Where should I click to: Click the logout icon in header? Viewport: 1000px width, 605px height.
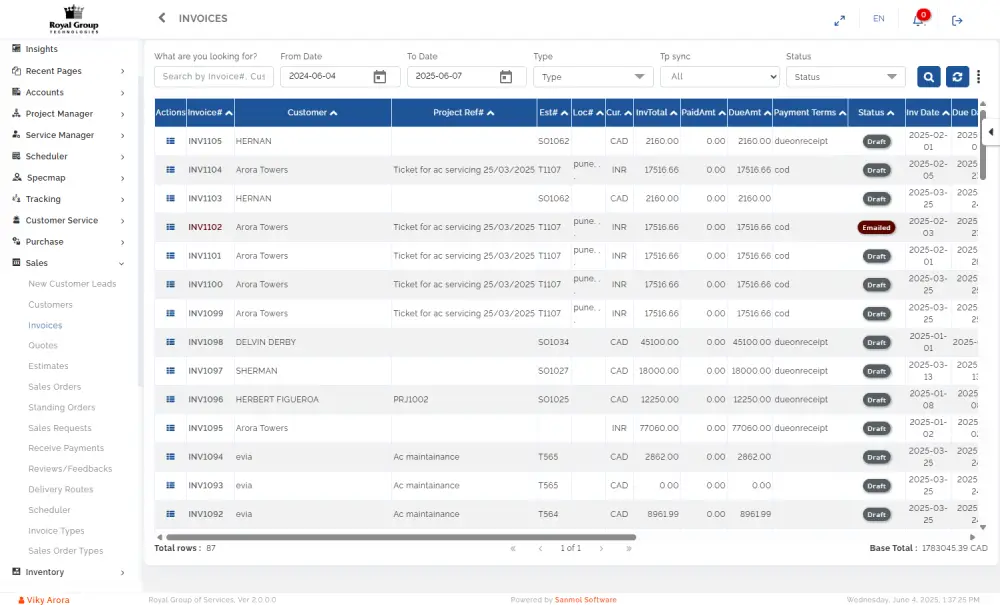(957, 20)
